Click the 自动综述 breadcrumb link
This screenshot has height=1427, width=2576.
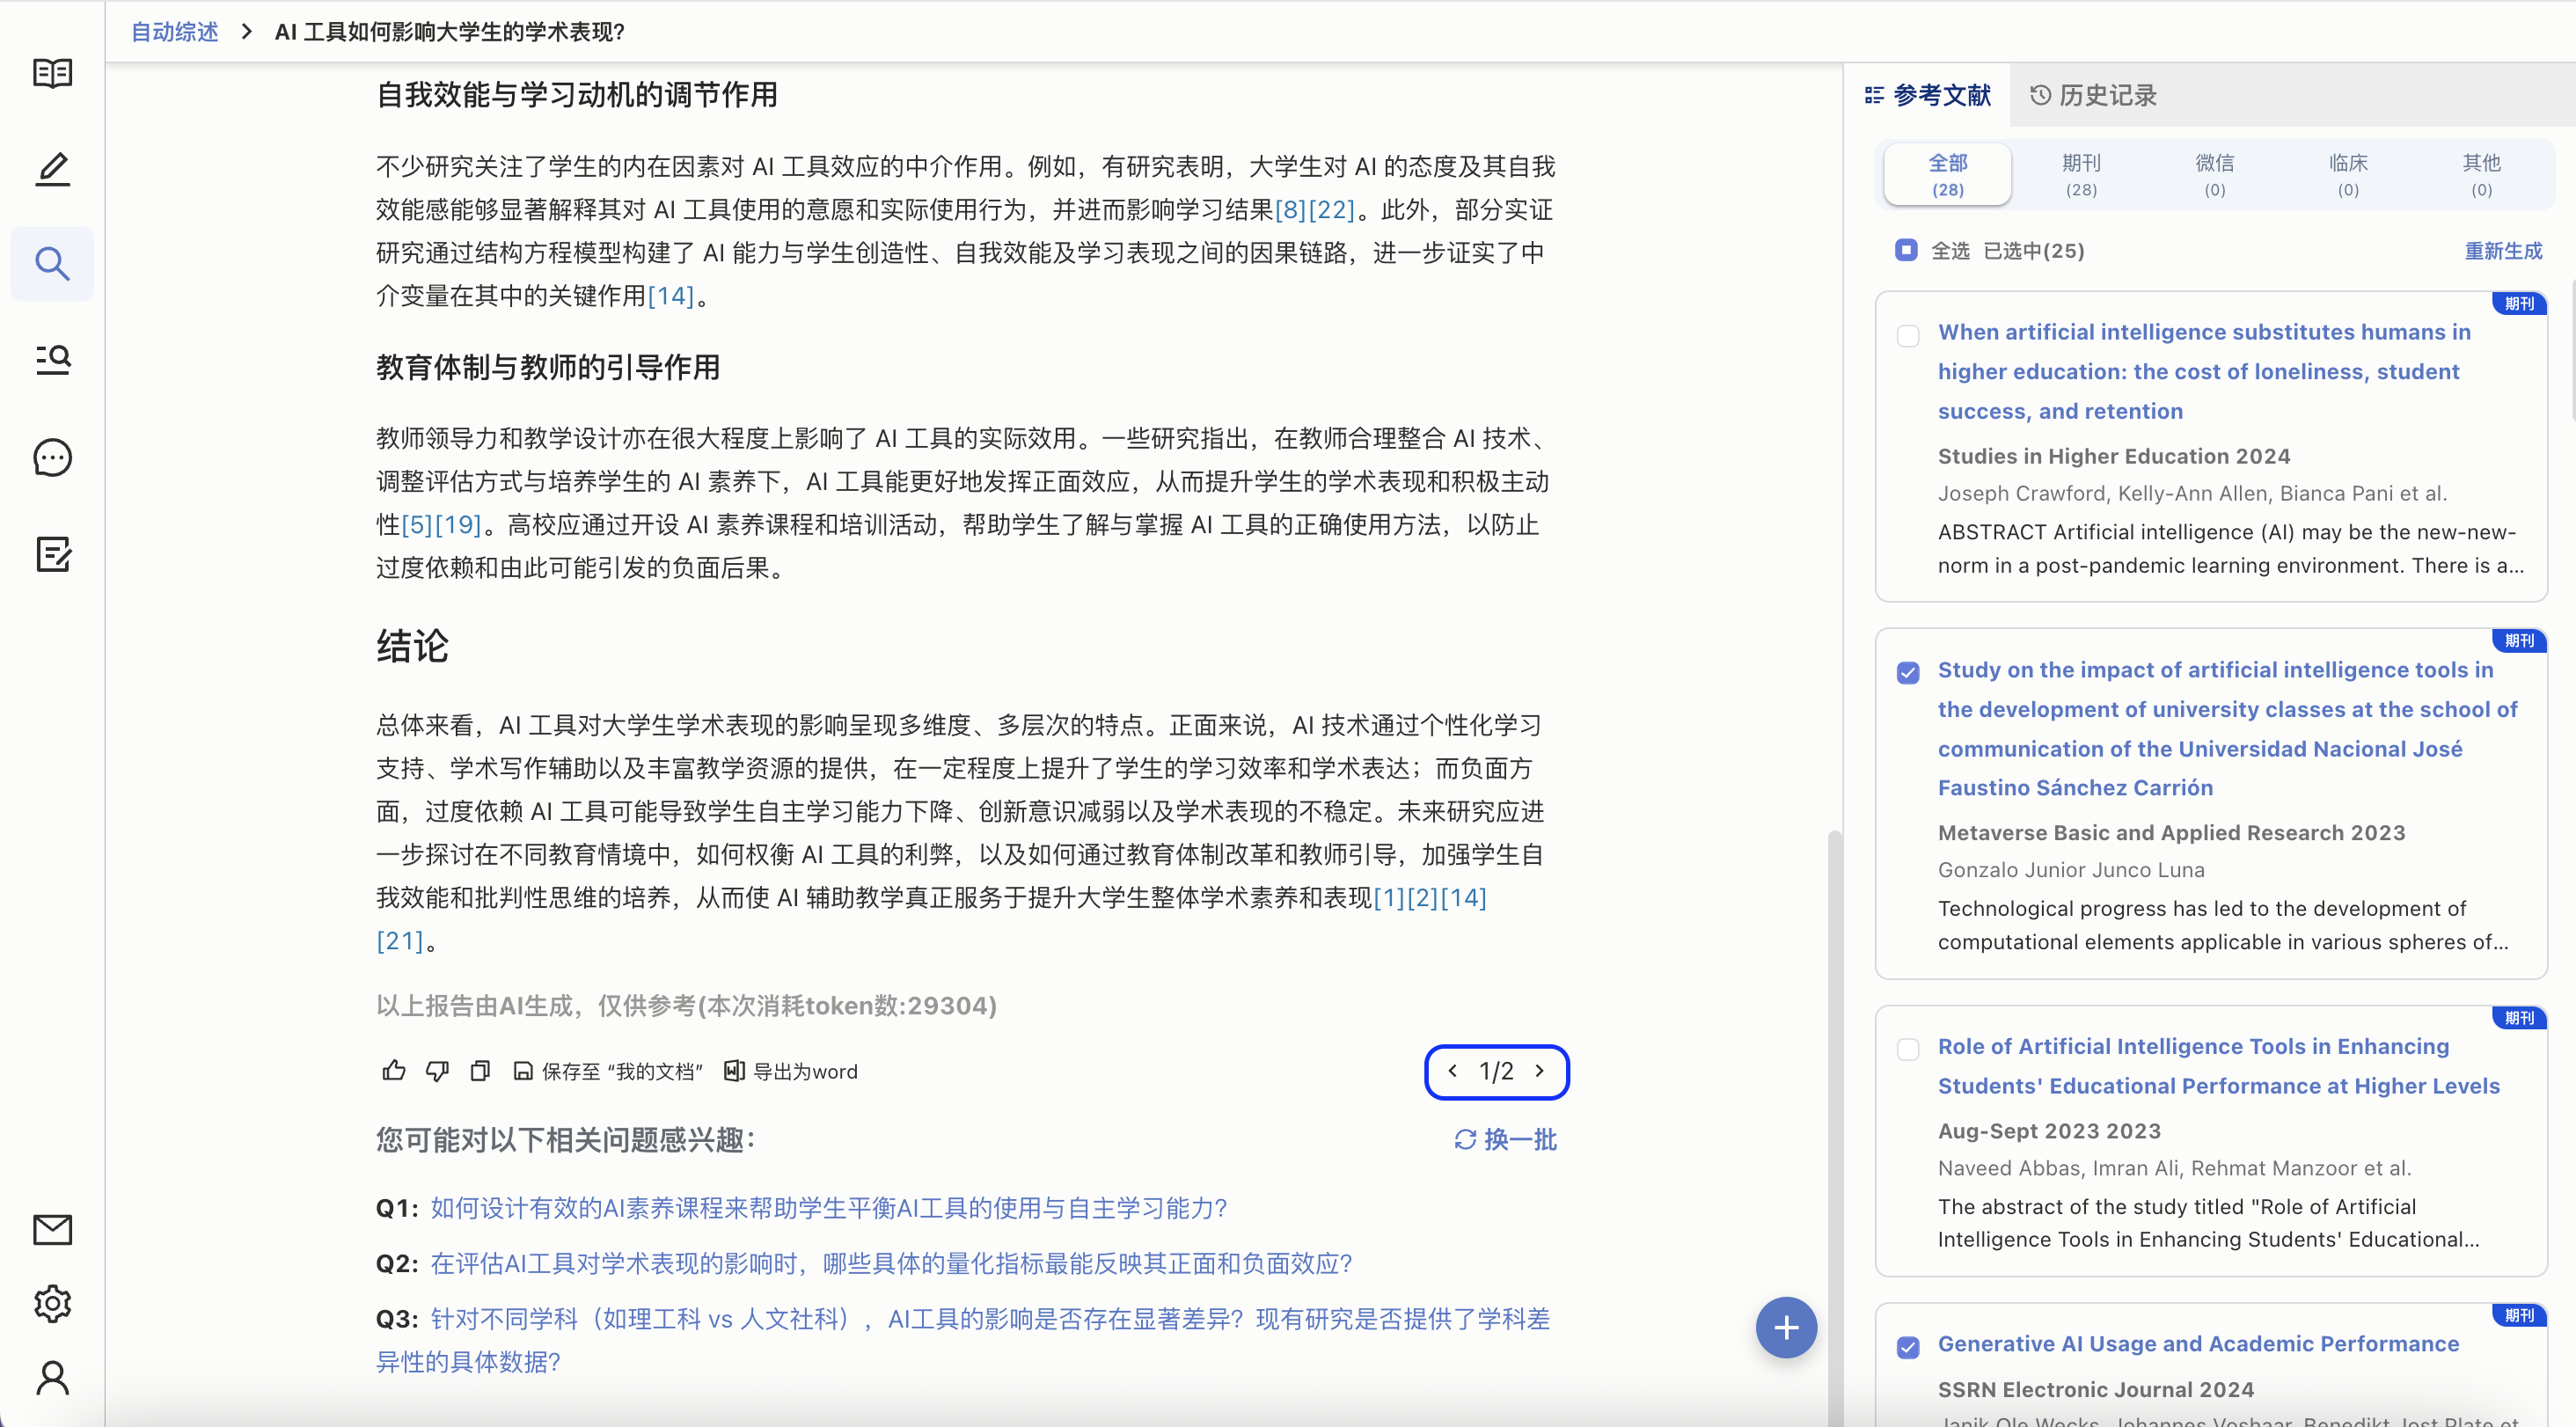(175, 31)
